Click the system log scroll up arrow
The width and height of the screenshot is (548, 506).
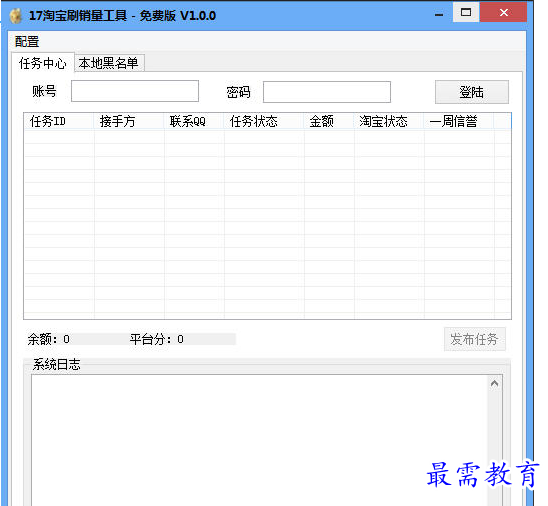(x=494, y=384)
